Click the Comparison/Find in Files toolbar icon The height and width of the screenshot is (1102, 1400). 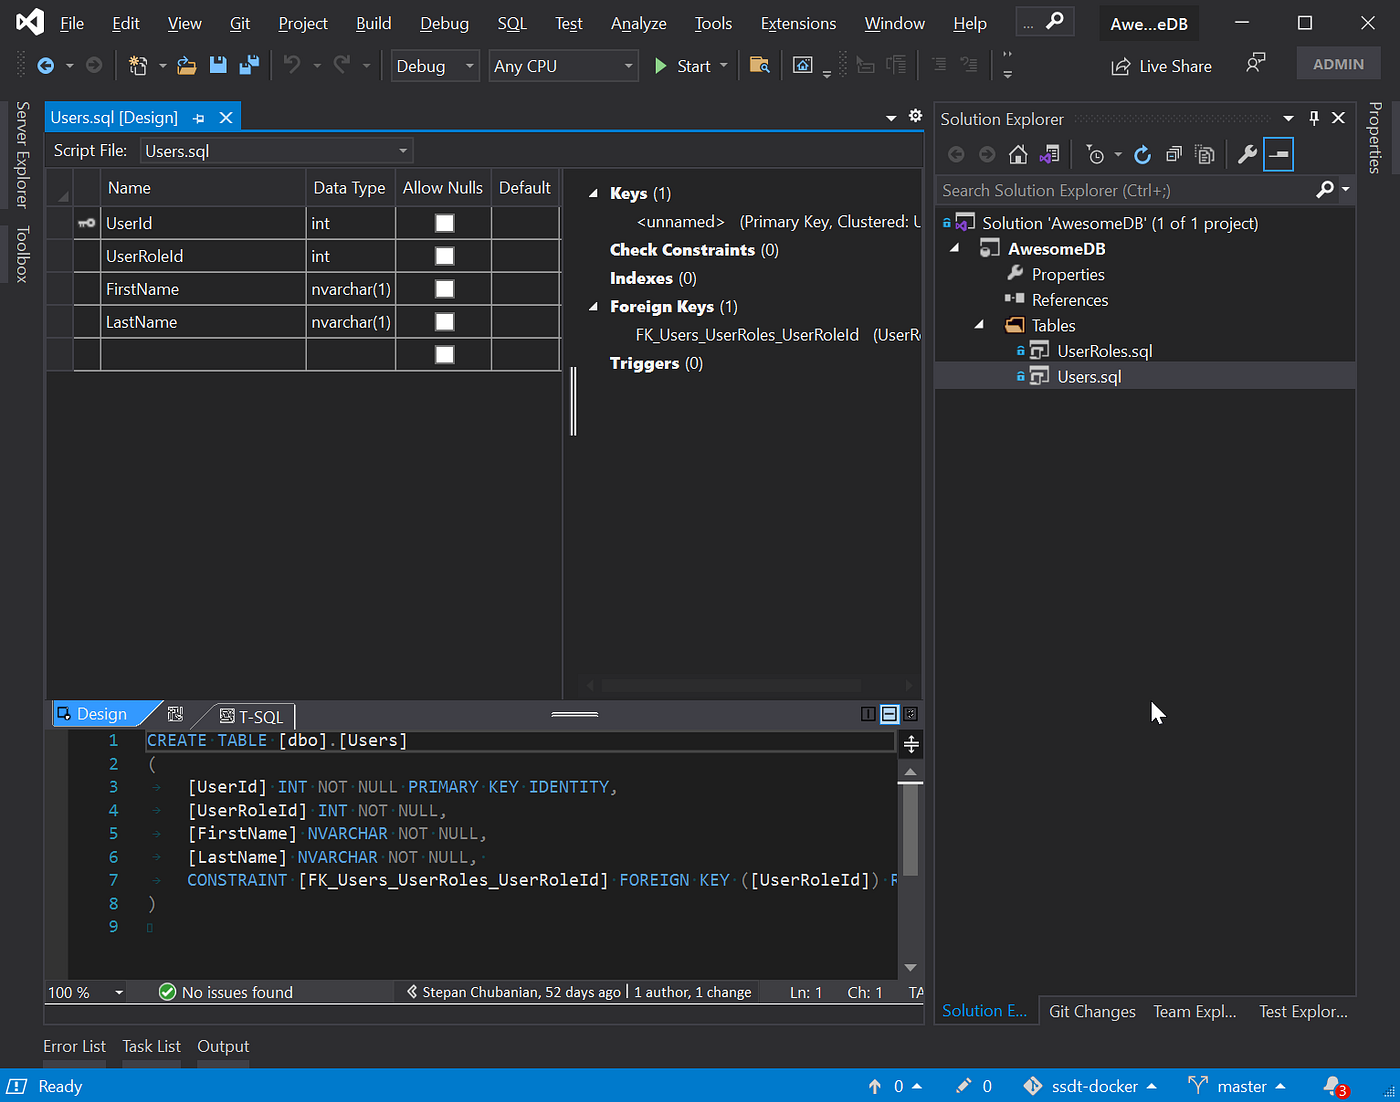[759, 65]
